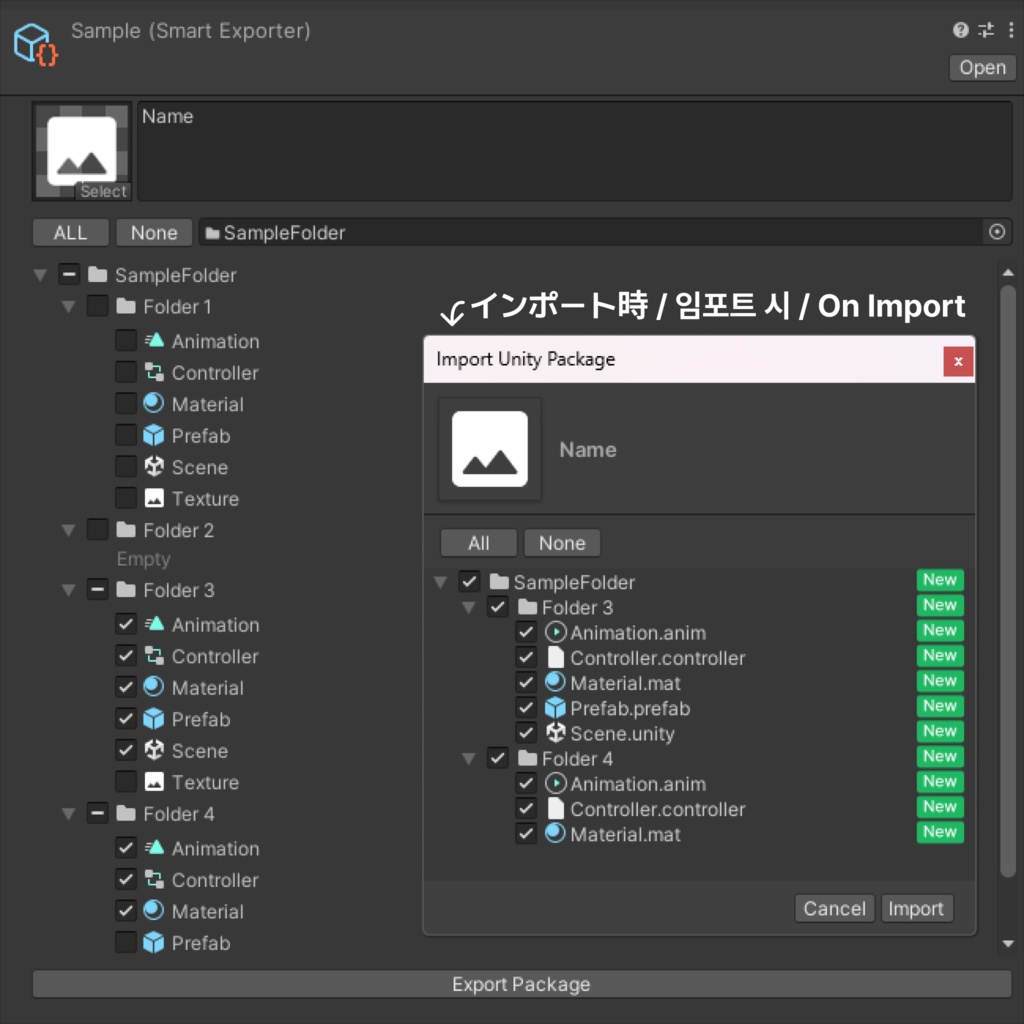1024x1024 pixels.
Task: Collapse Folder 3 in exporter tree
Action: [x=69, y=590]
